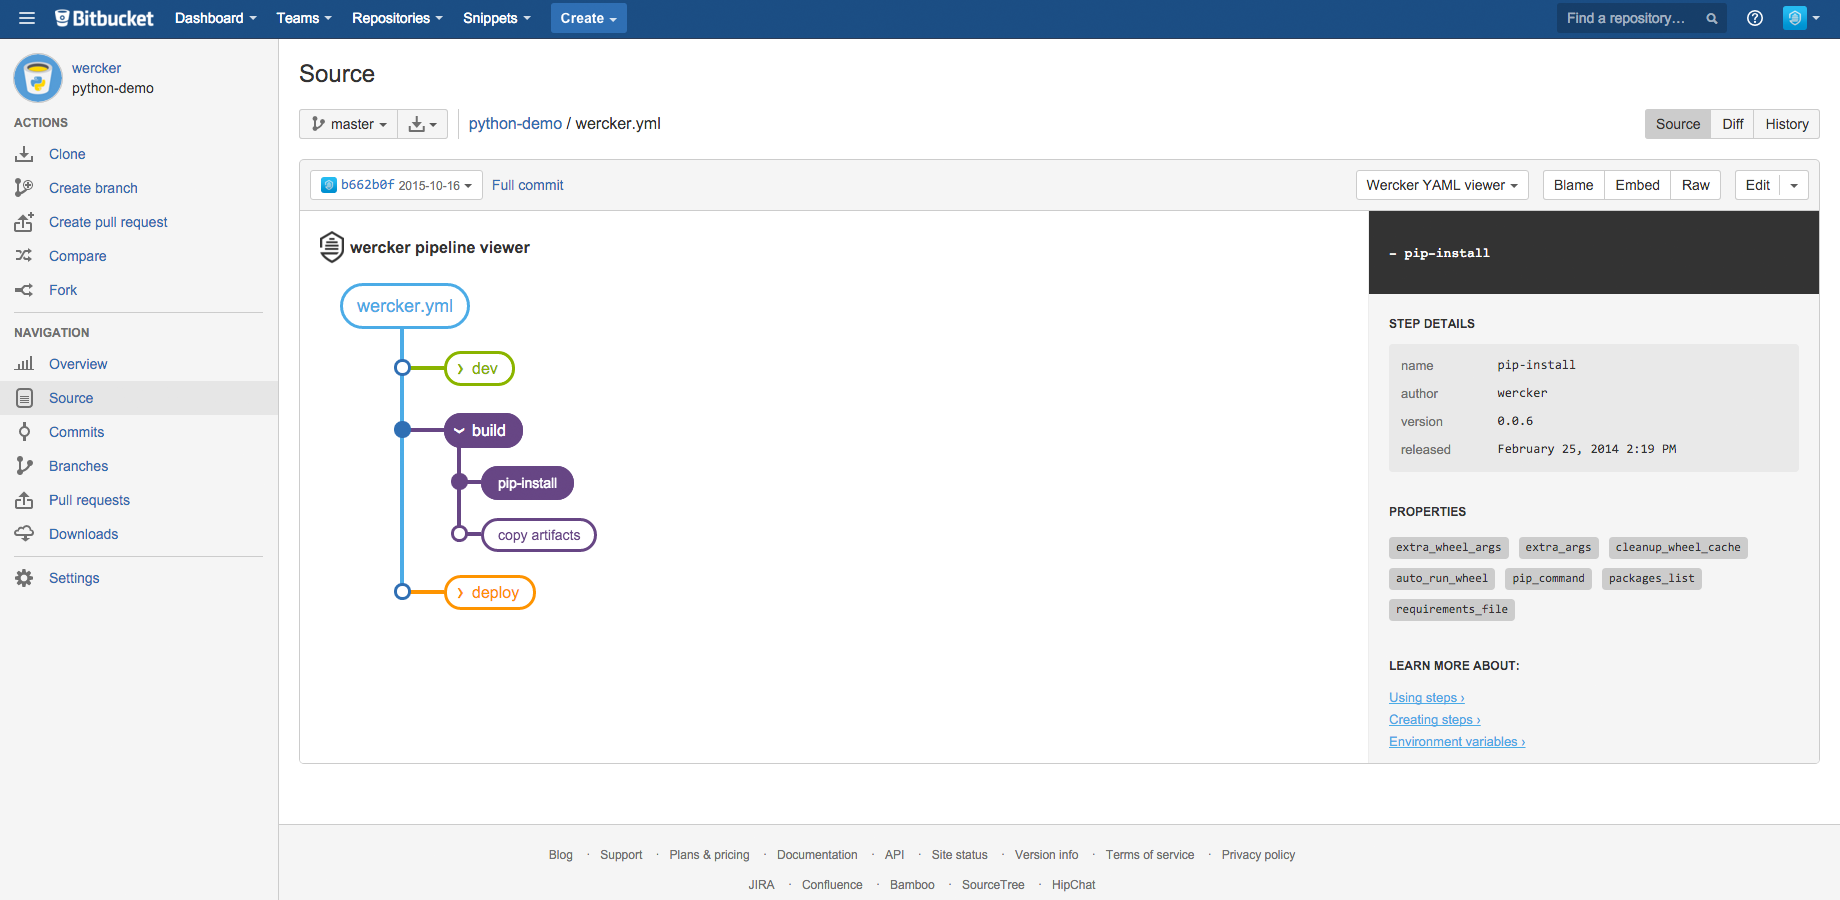Open the Repositories menu
Screen dimensions: 1840x900
coord(397,18)
